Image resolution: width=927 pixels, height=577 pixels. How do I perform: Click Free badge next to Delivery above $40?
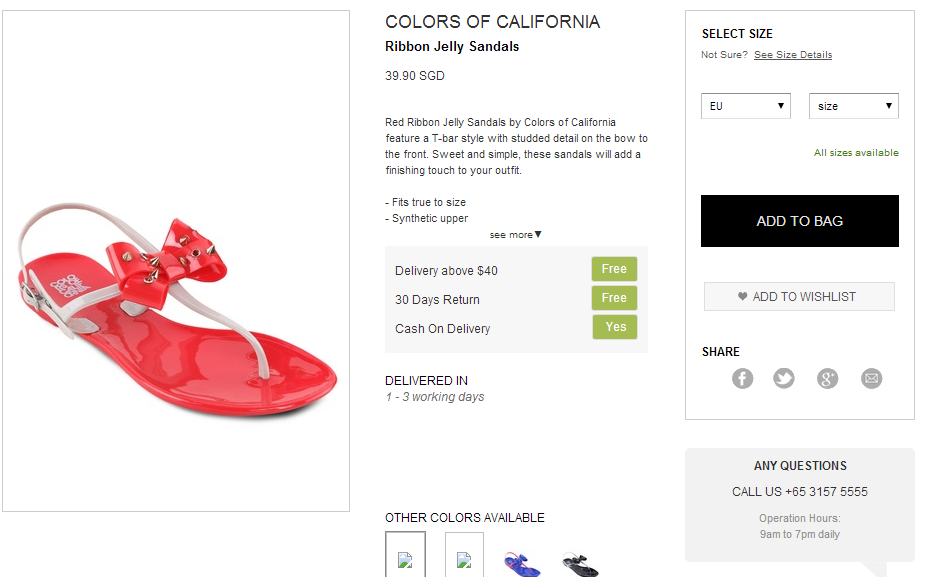coord(614,269)
